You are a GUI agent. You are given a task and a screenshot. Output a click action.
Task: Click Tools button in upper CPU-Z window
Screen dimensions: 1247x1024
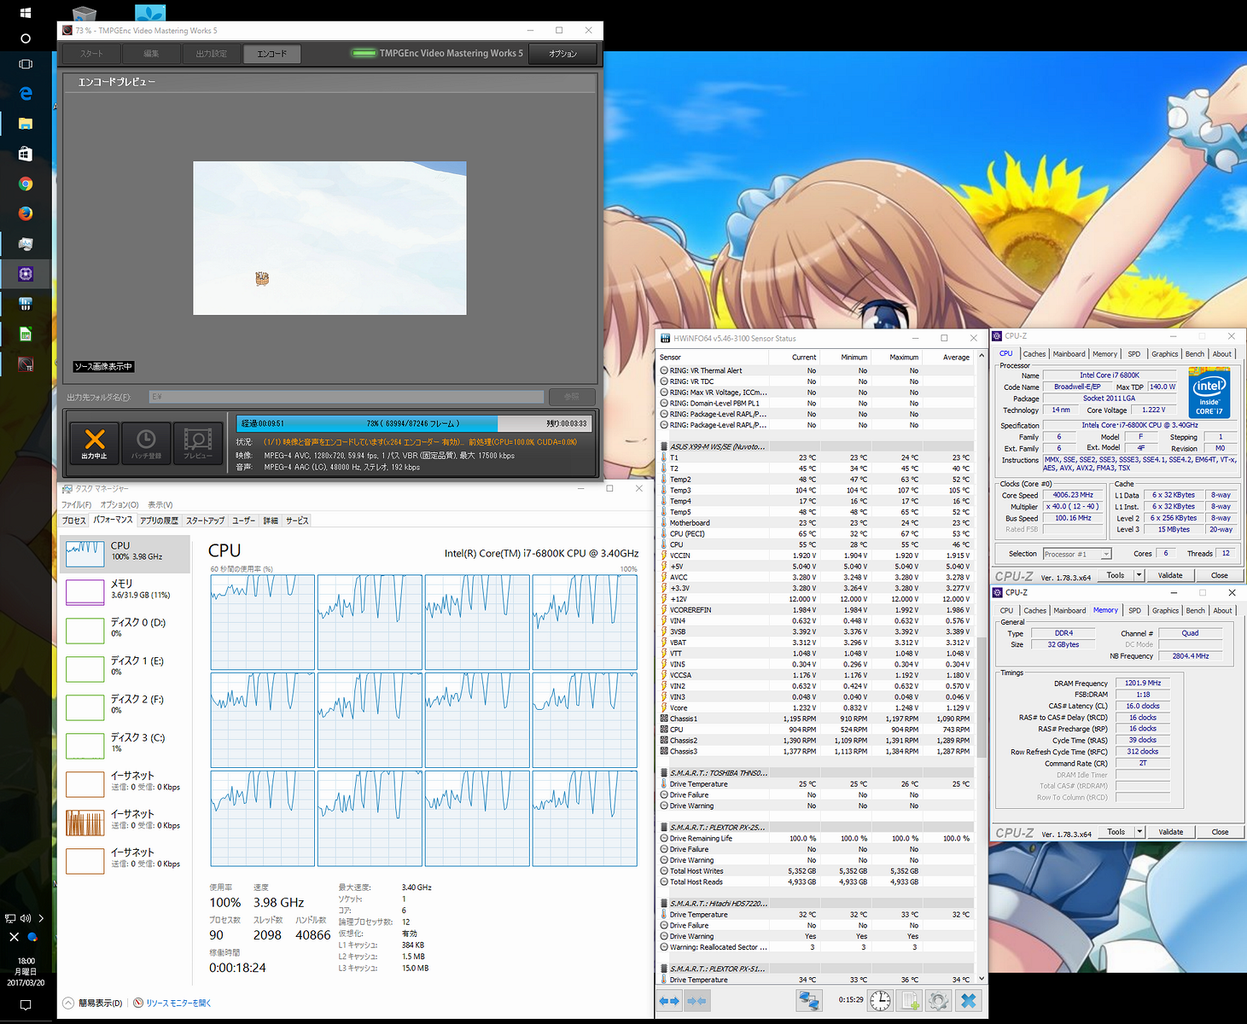pyautogui.click(x=1115, y=575)
